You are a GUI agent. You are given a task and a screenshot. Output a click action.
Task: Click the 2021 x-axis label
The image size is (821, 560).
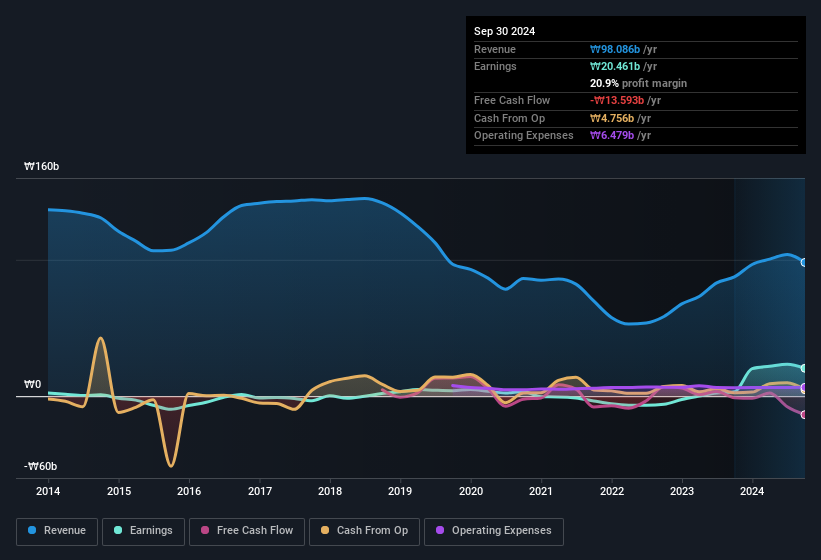click(x=541, y=491)
